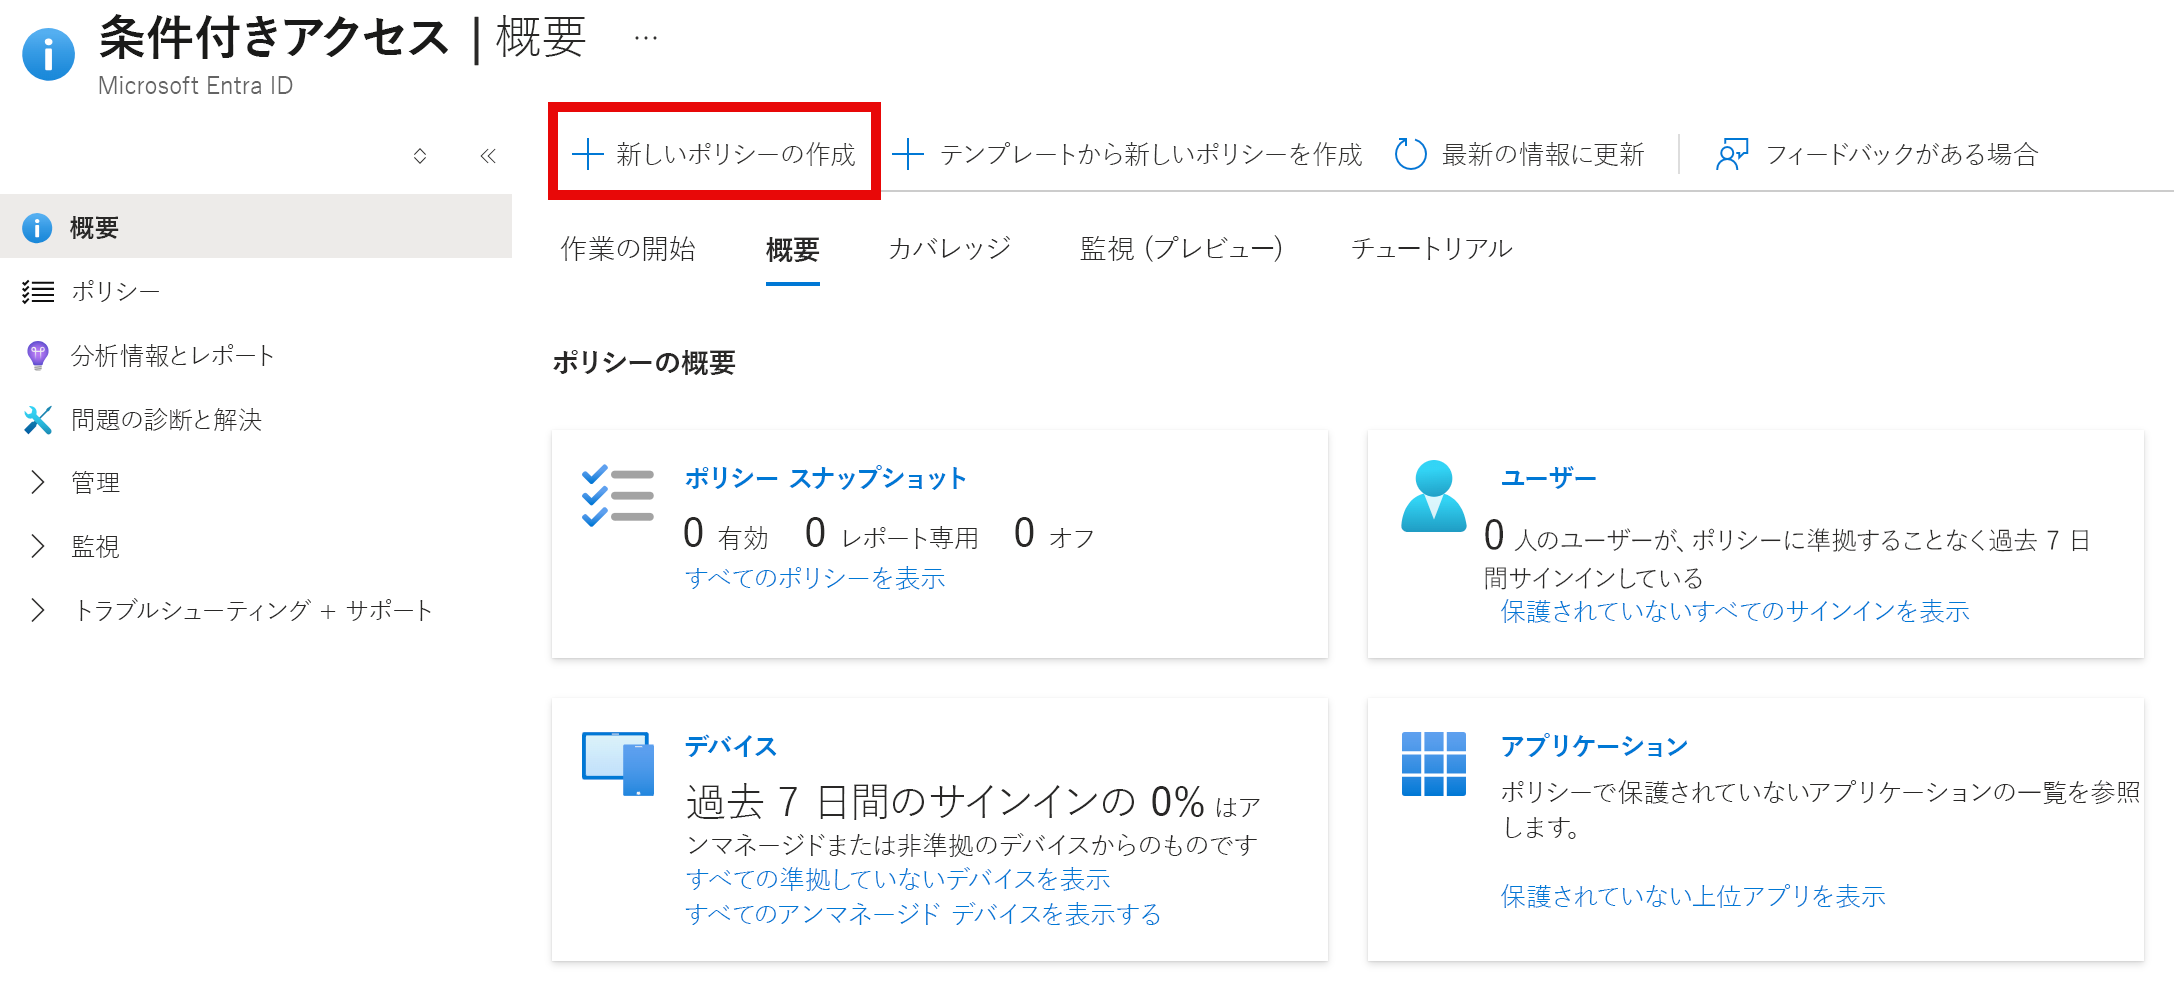Viewport: 2174px width, 1006px height.
Task: Click フィードバックがある場合 button text
Action: 1901,154
